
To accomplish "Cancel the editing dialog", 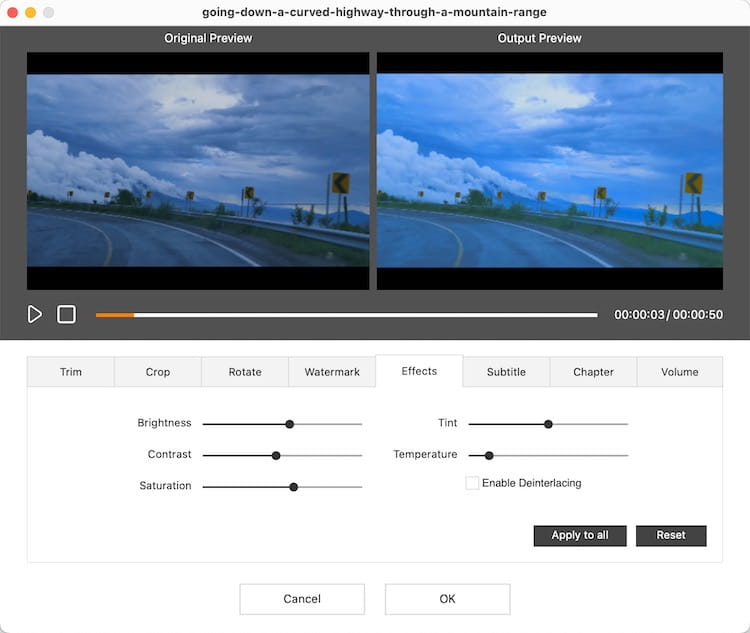I will coord(302,599).
